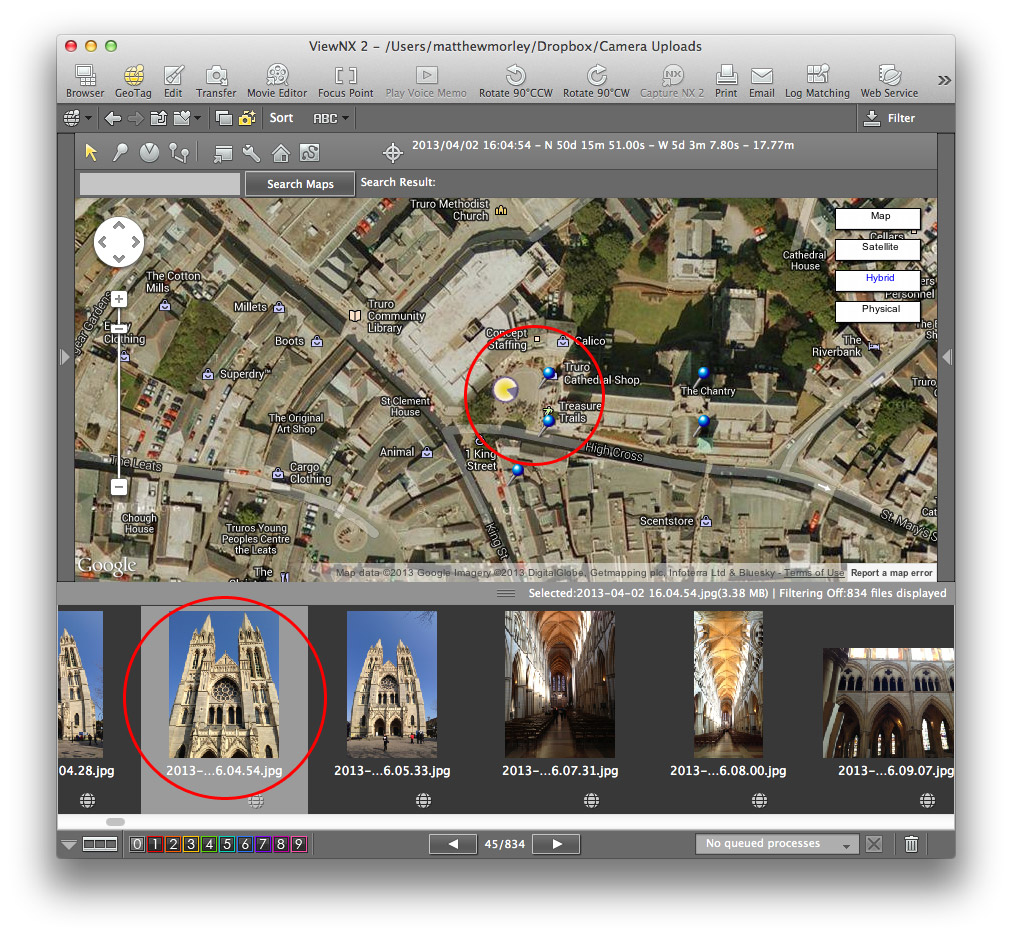The image size is (1012, 937).
Task: Launch the Transfer tool
Action: pos(216,81)
